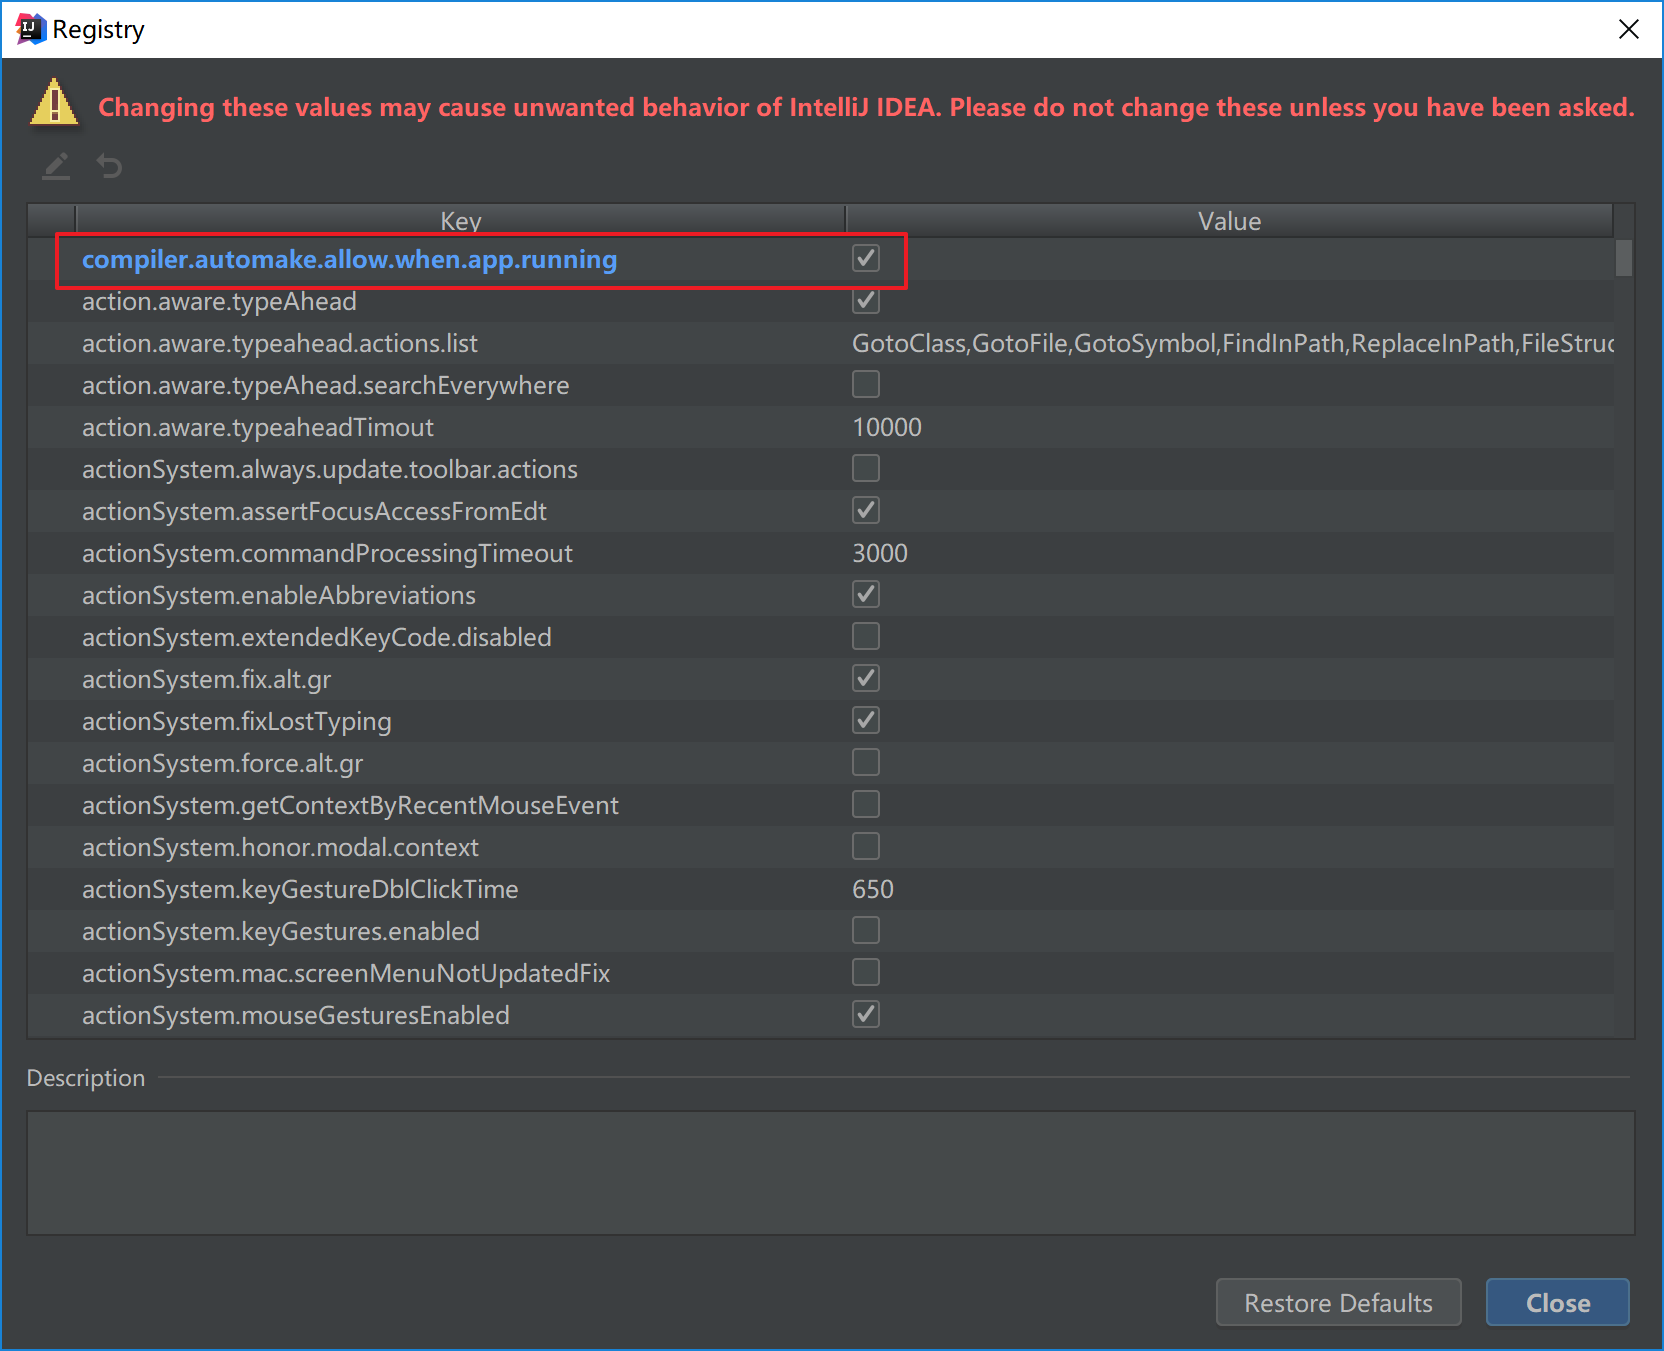
Task: Click the Revert to default icon
Action: point(109,166)
